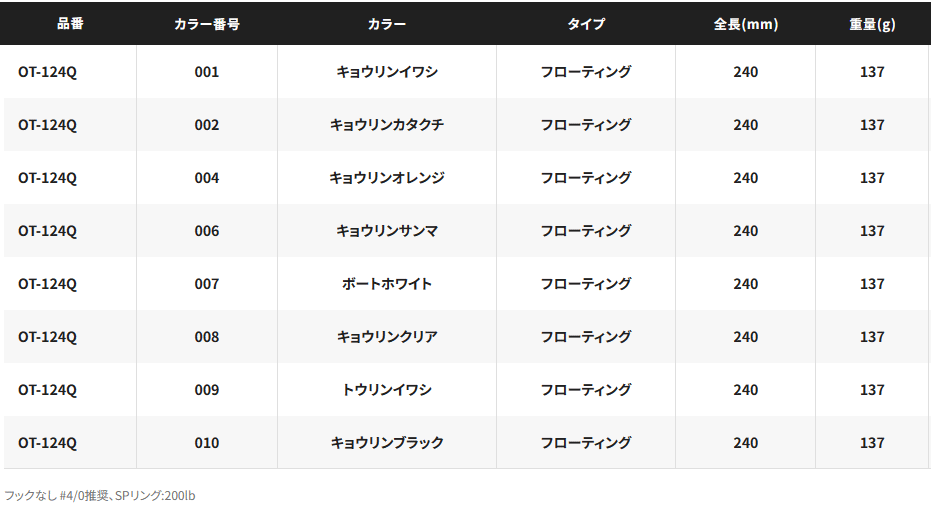Click OT-124Q in the 009 row
The height and width of the screenshot is (508, 931).
pos(48,390)
